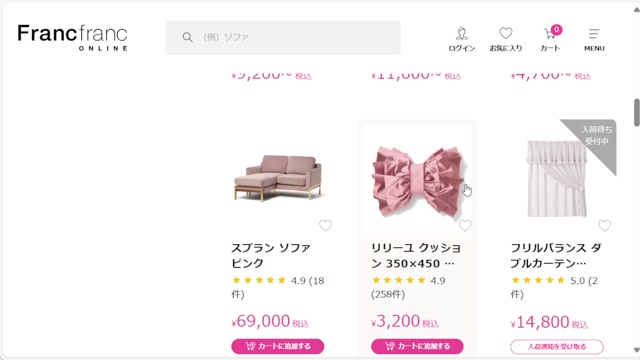Favorite the スプラン ソファ ピンク heart
The width and height of the screenshot is (640, 360).
pyautogui.click(x=325, y=225)
